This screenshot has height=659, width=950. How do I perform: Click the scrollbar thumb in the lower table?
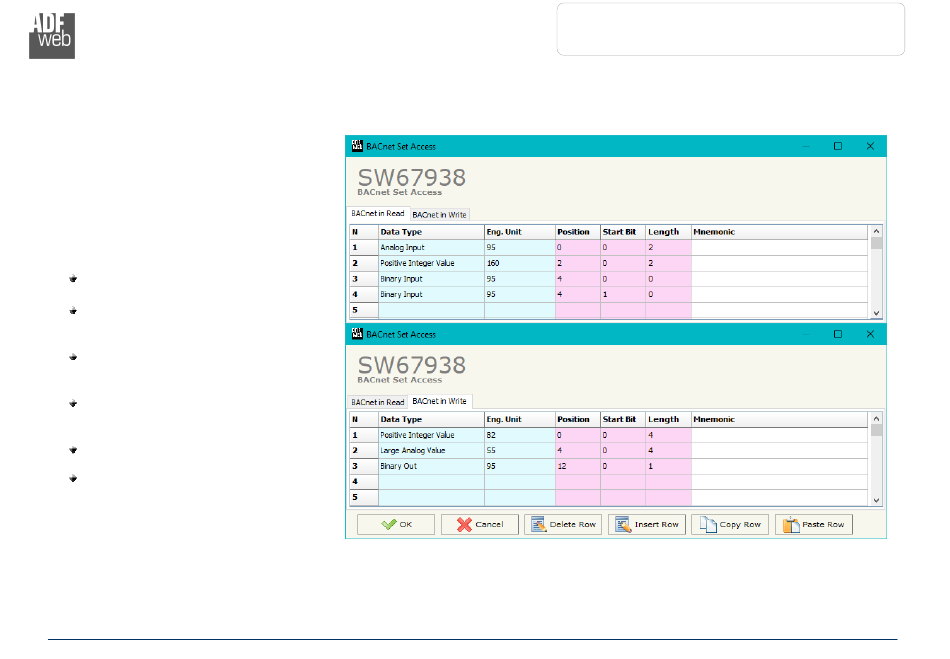click(876, 430)
